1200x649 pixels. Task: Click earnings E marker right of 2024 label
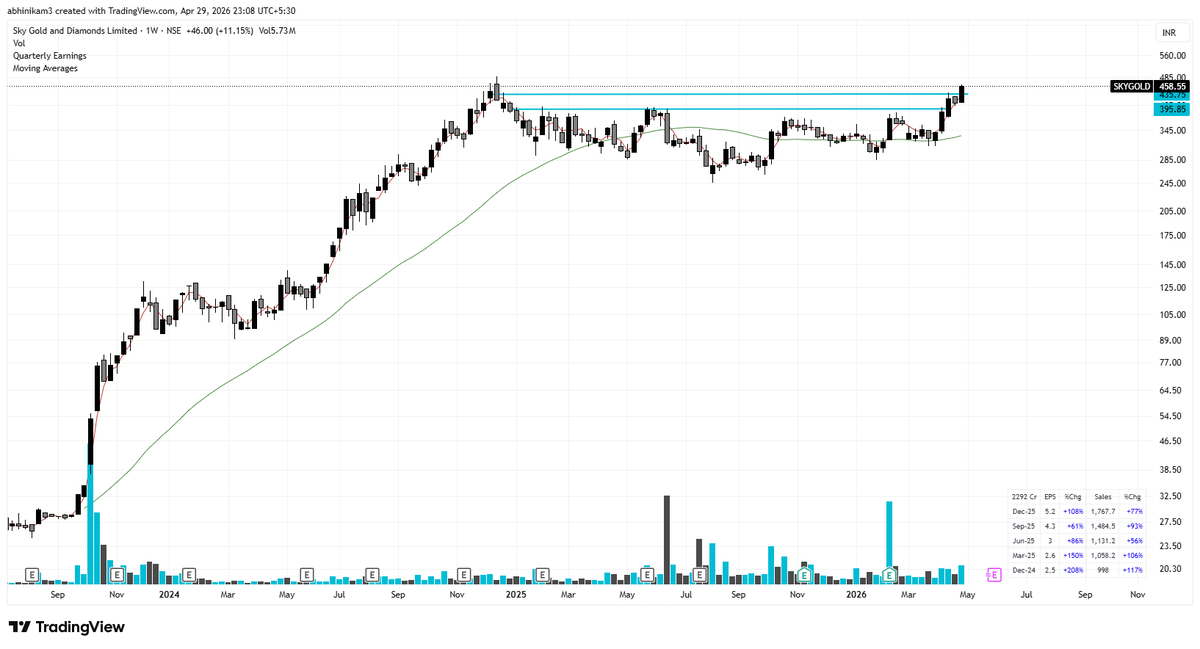pyautogui.click(x=187, y=575)
